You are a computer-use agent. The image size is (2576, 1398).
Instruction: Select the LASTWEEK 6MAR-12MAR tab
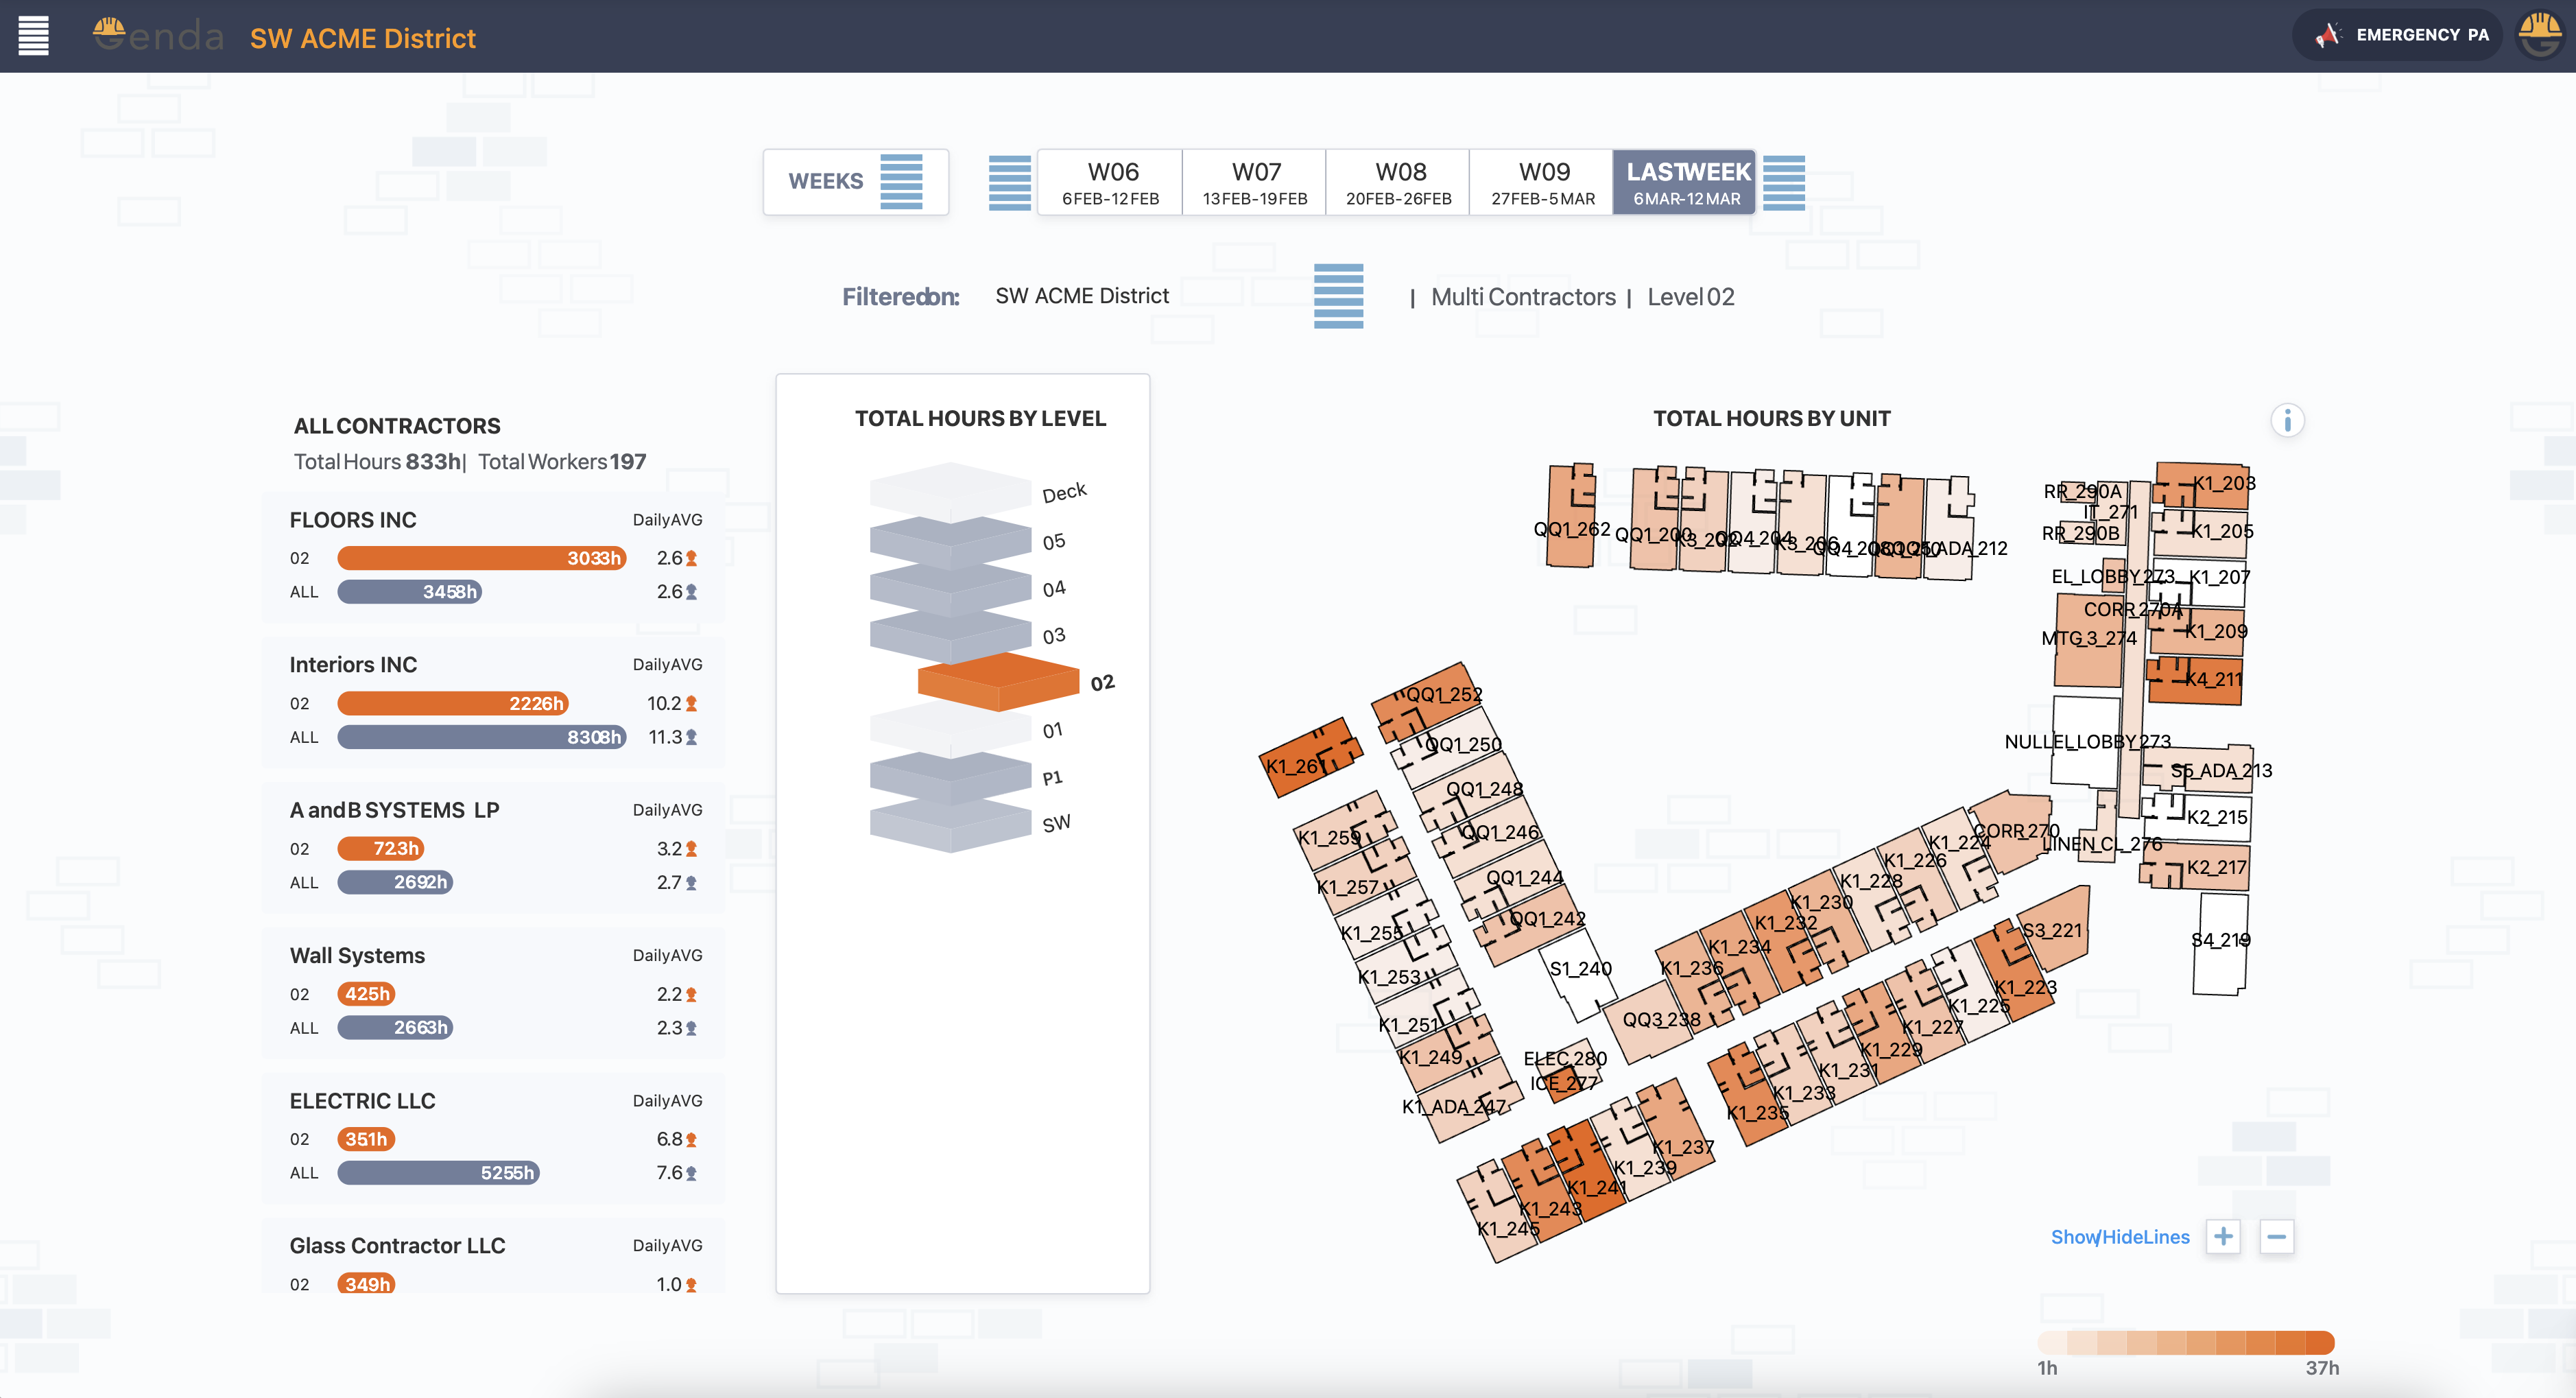point(1686,182)
